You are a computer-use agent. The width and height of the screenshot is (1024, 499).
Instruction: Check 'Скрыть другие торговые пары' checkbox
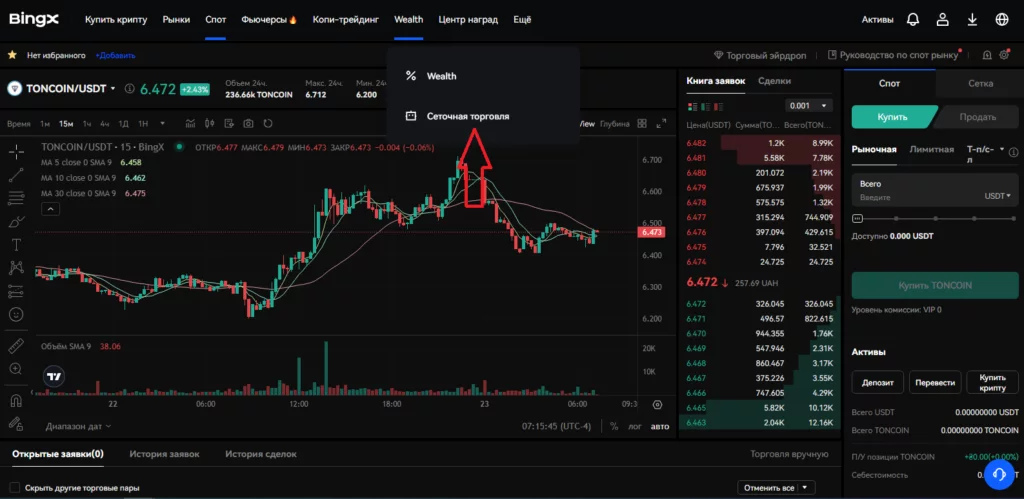point(15,488)
